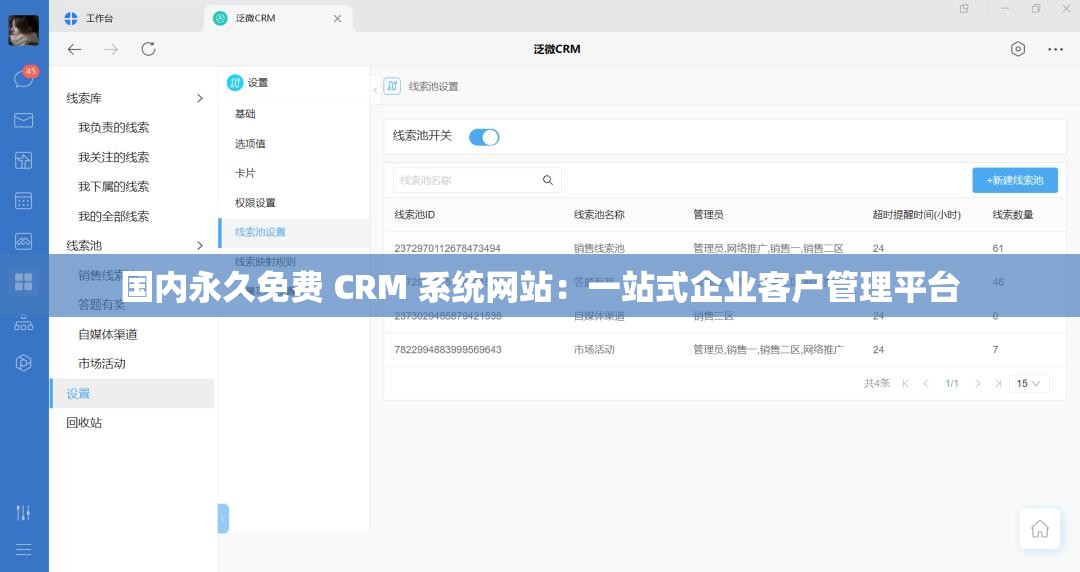Open the messages icon with 45 badge
This screenshot has height=572, width=1080.
(x=24, y=78)
